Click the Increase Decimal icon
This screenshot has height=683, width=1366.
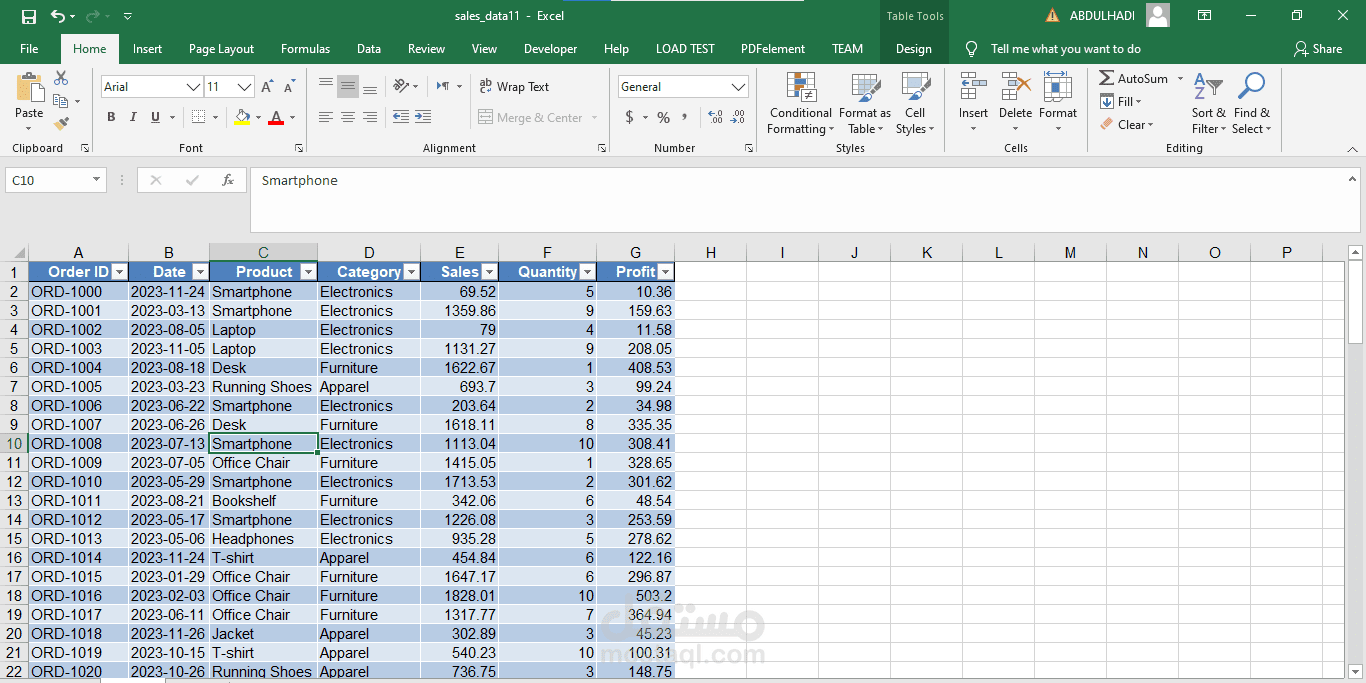715,117
